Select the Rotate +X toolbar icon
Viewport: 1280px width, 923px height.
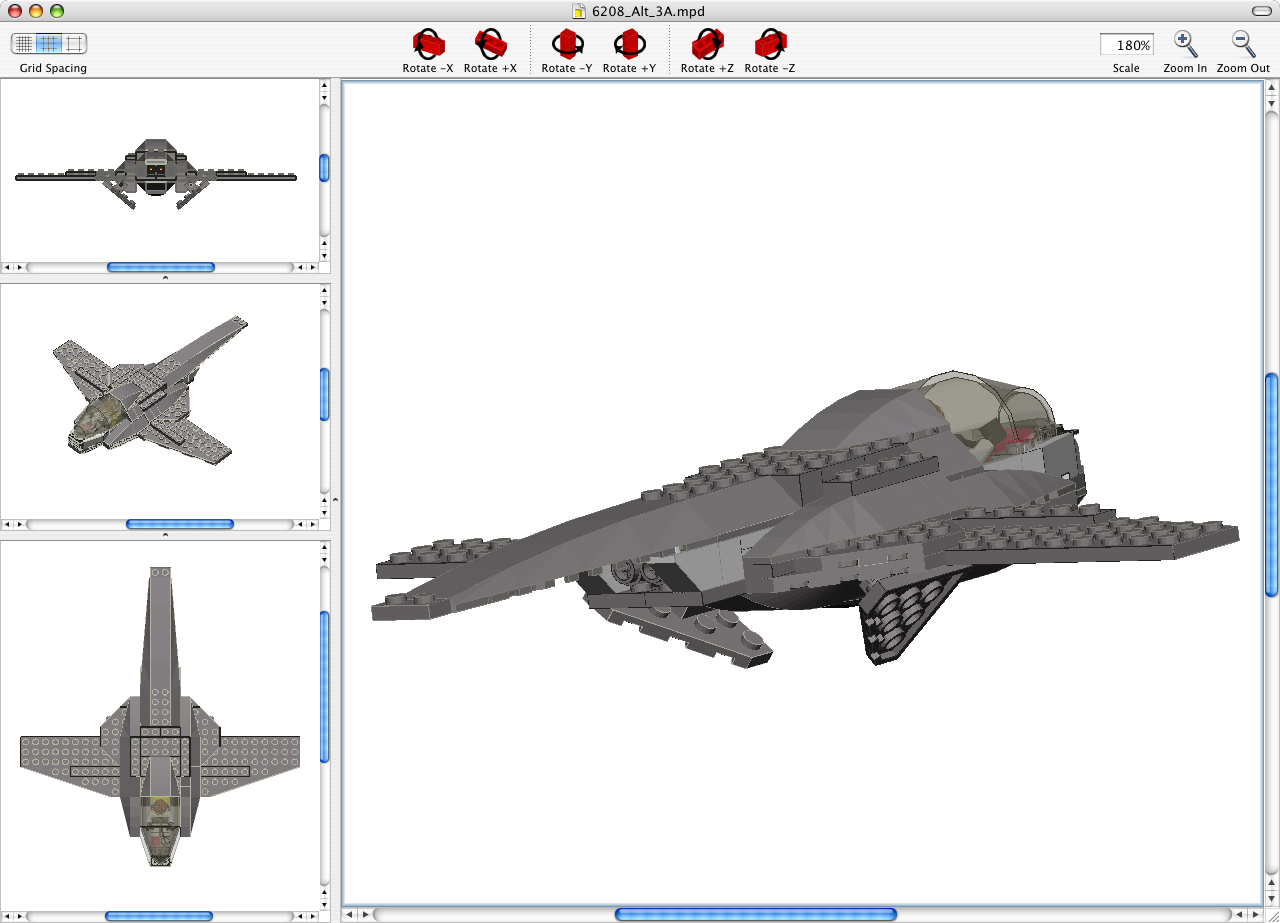(490, 44)
